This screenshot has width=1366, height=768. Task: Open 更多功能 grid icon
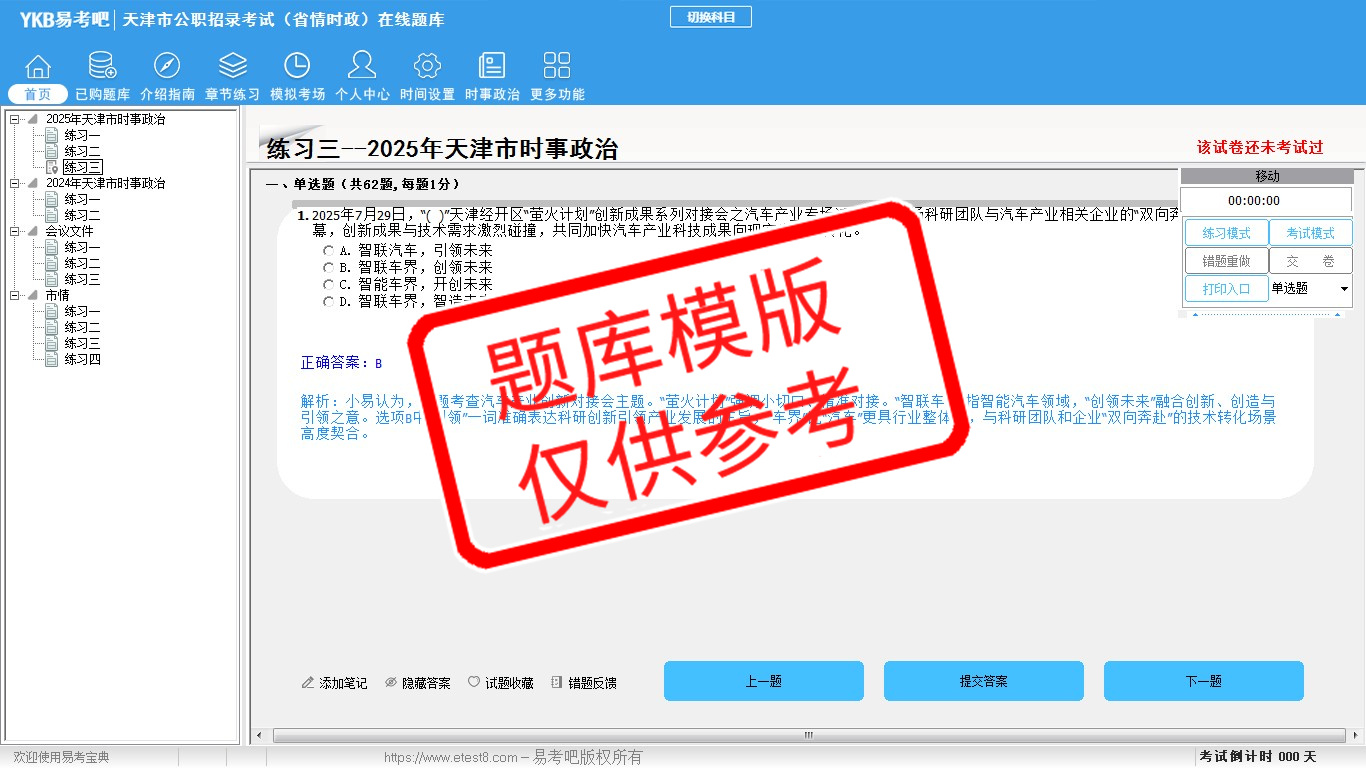coord(557,67)
